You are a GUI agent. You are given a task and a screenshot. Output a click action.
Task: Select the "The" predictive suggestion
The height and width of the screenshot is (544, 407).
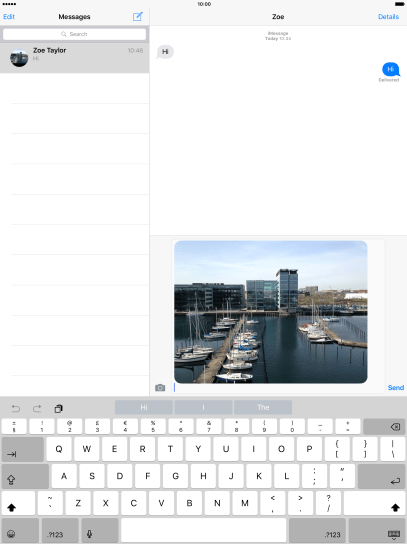pyautogui.click(x=263, y=407)
